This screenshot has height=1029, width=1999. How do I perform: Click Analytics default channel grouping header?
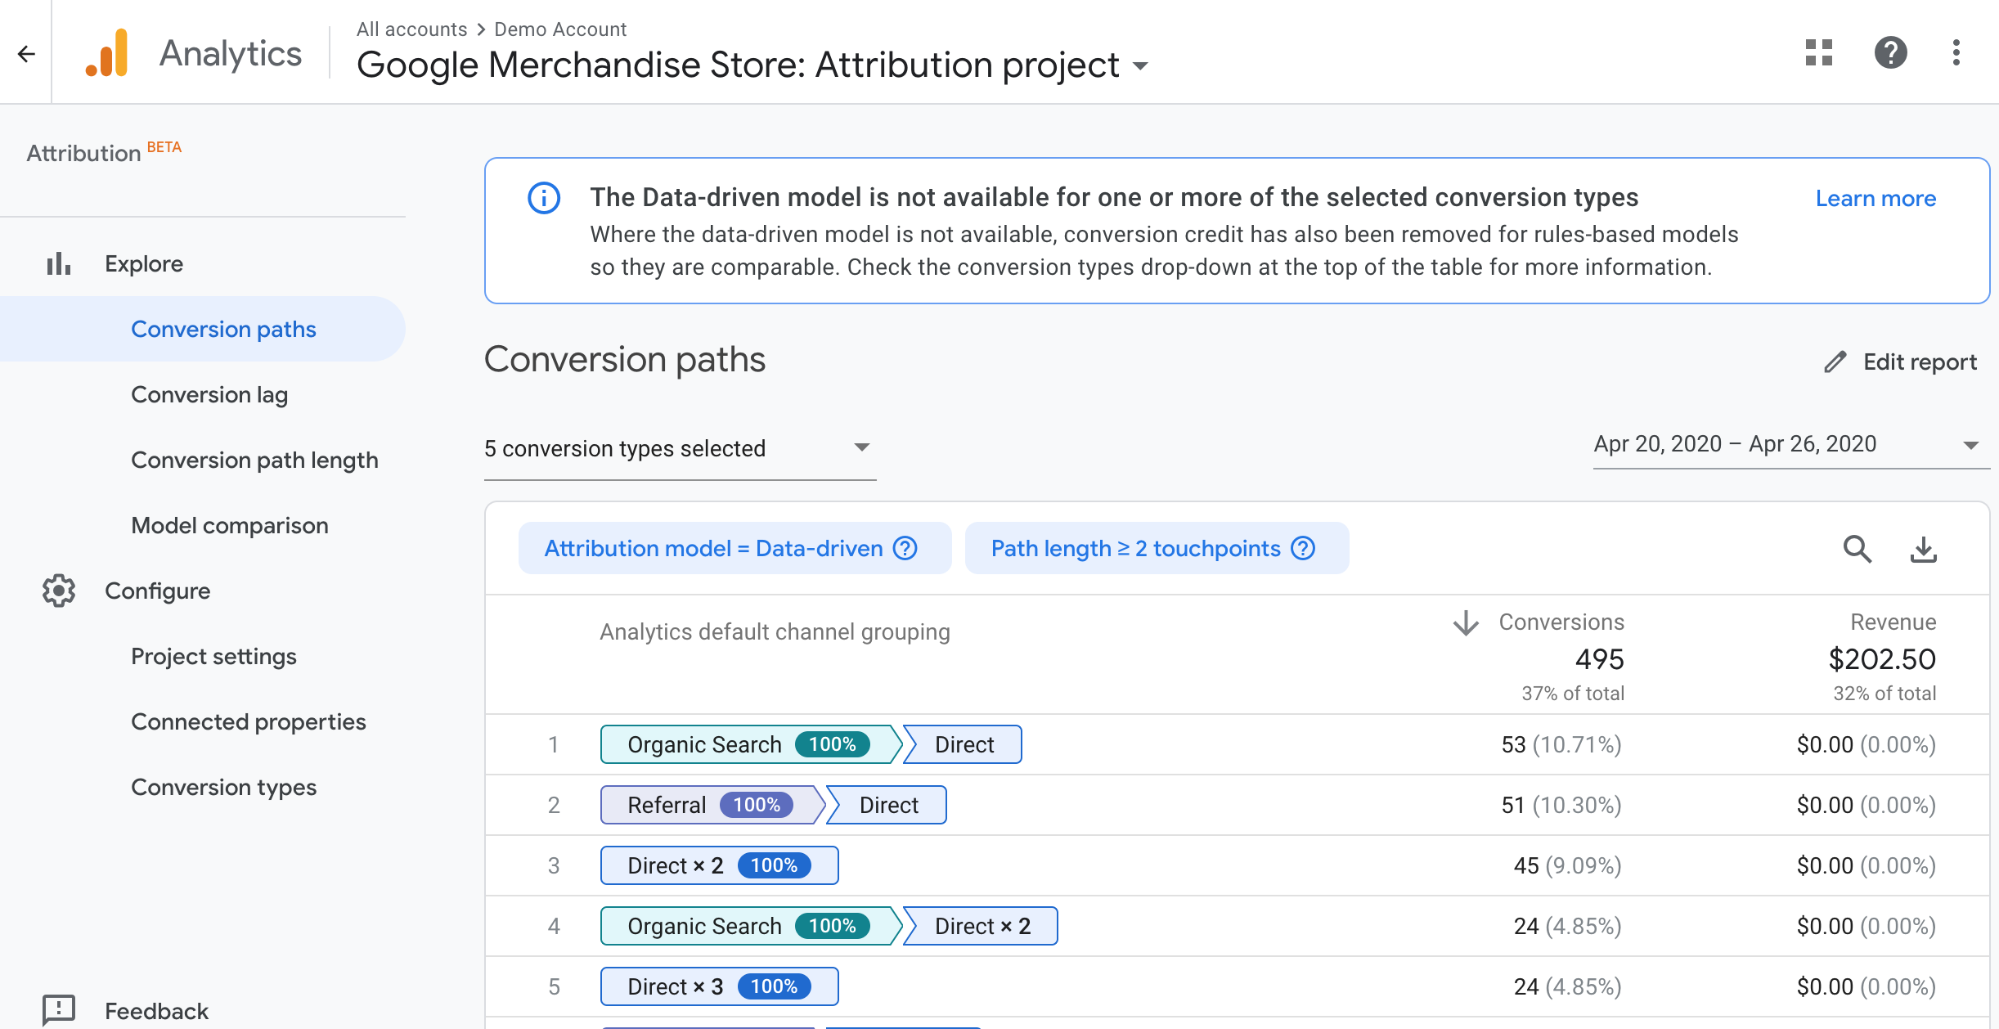click(x=774, y=632)
